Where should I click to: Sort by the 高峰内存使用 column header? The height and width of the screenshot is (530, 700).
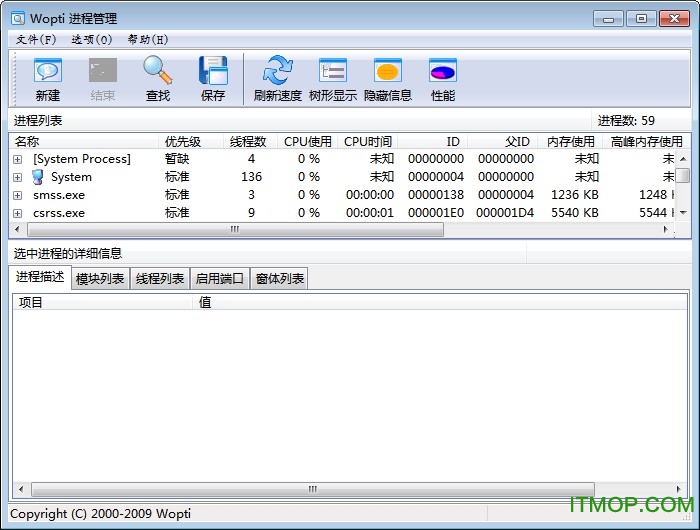pyautogui.click(x=646, y=142)
